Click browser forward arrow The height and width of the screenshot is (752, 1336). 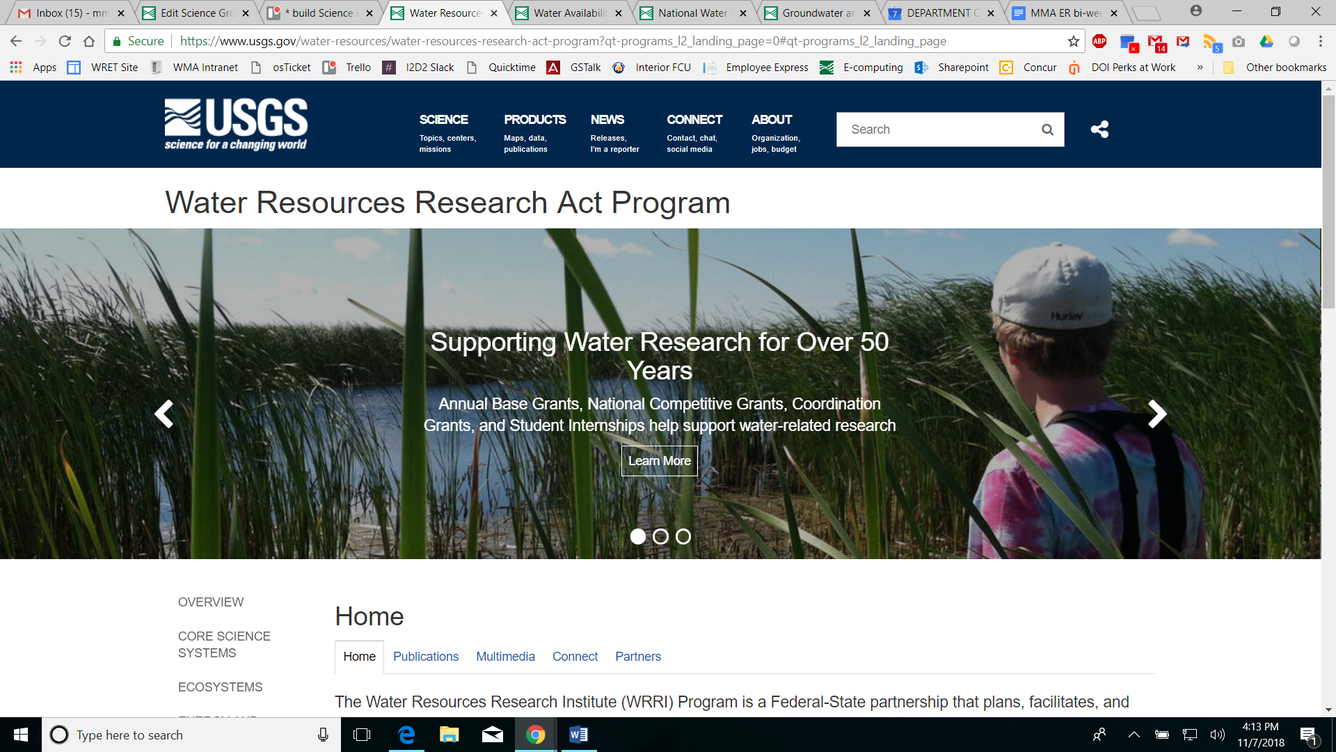pyautogui.click(x=40, y=41)
